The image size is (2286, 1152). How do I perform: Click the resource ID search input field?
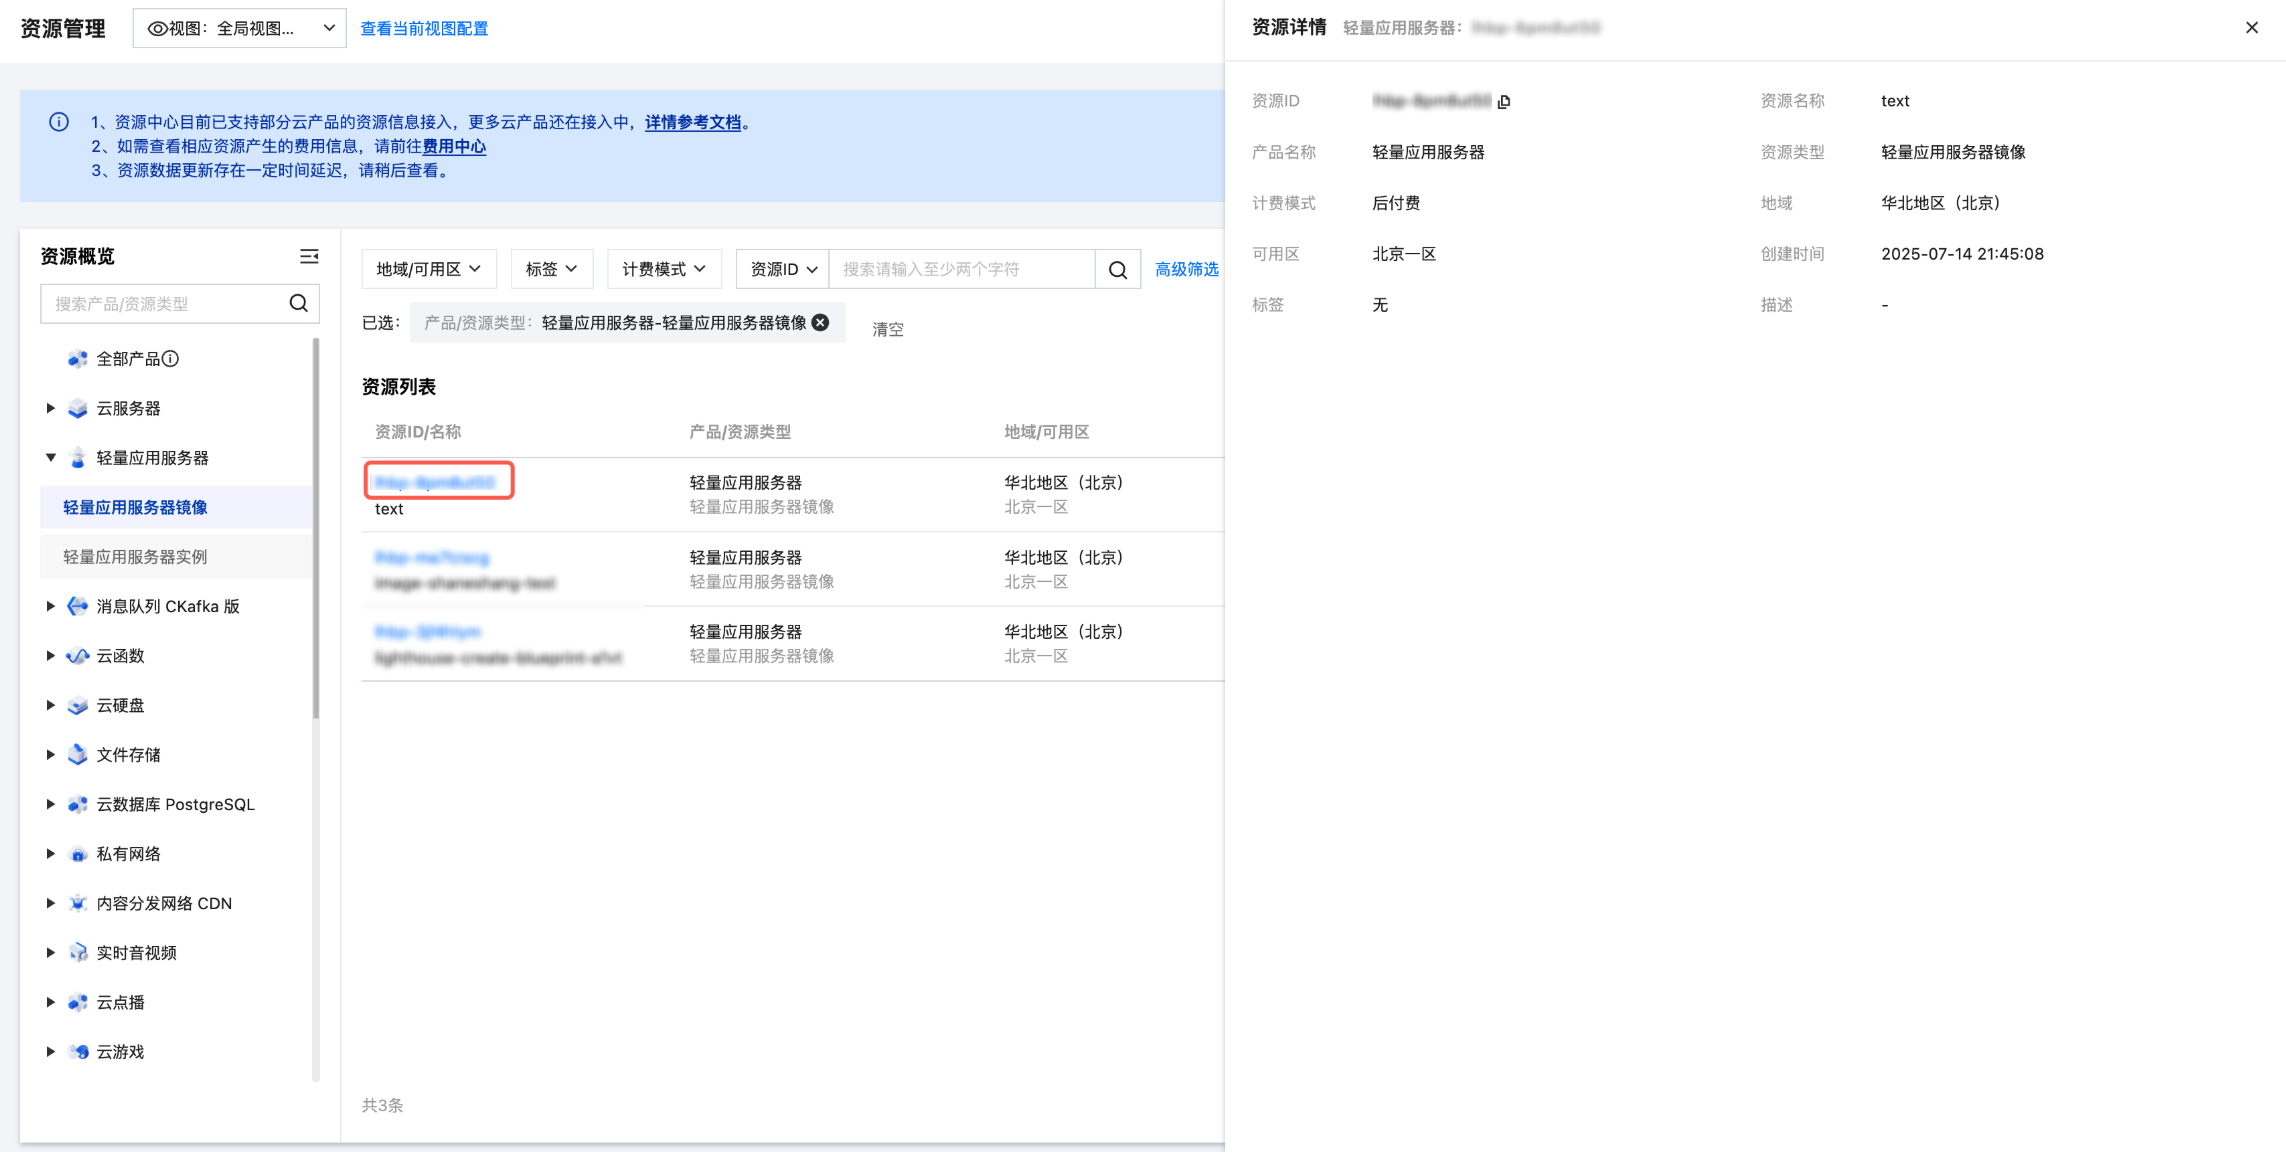pos(960,269)
